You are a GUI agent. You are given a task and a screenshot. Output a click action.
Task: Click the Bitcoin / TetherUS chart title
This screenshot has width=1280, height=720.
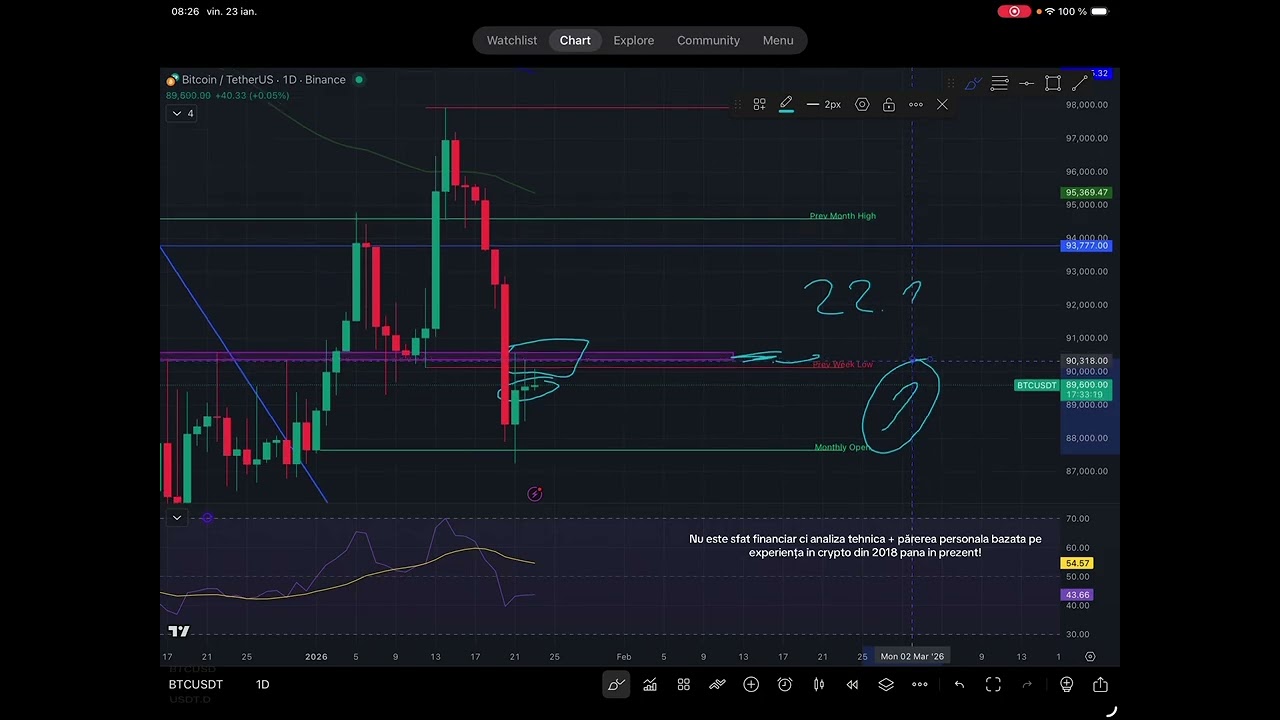263,80
